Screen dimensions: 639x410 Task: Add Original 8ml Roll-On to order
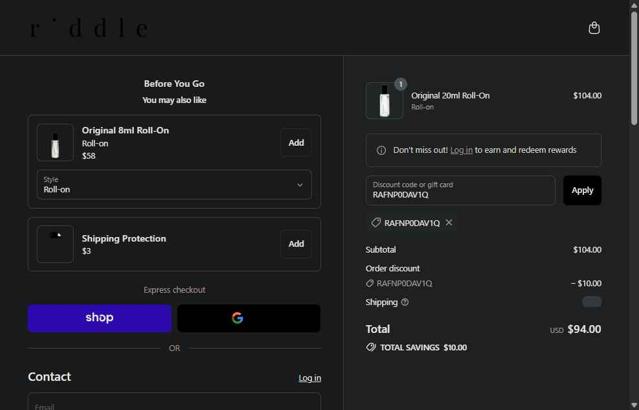click(x=296, y=143)
